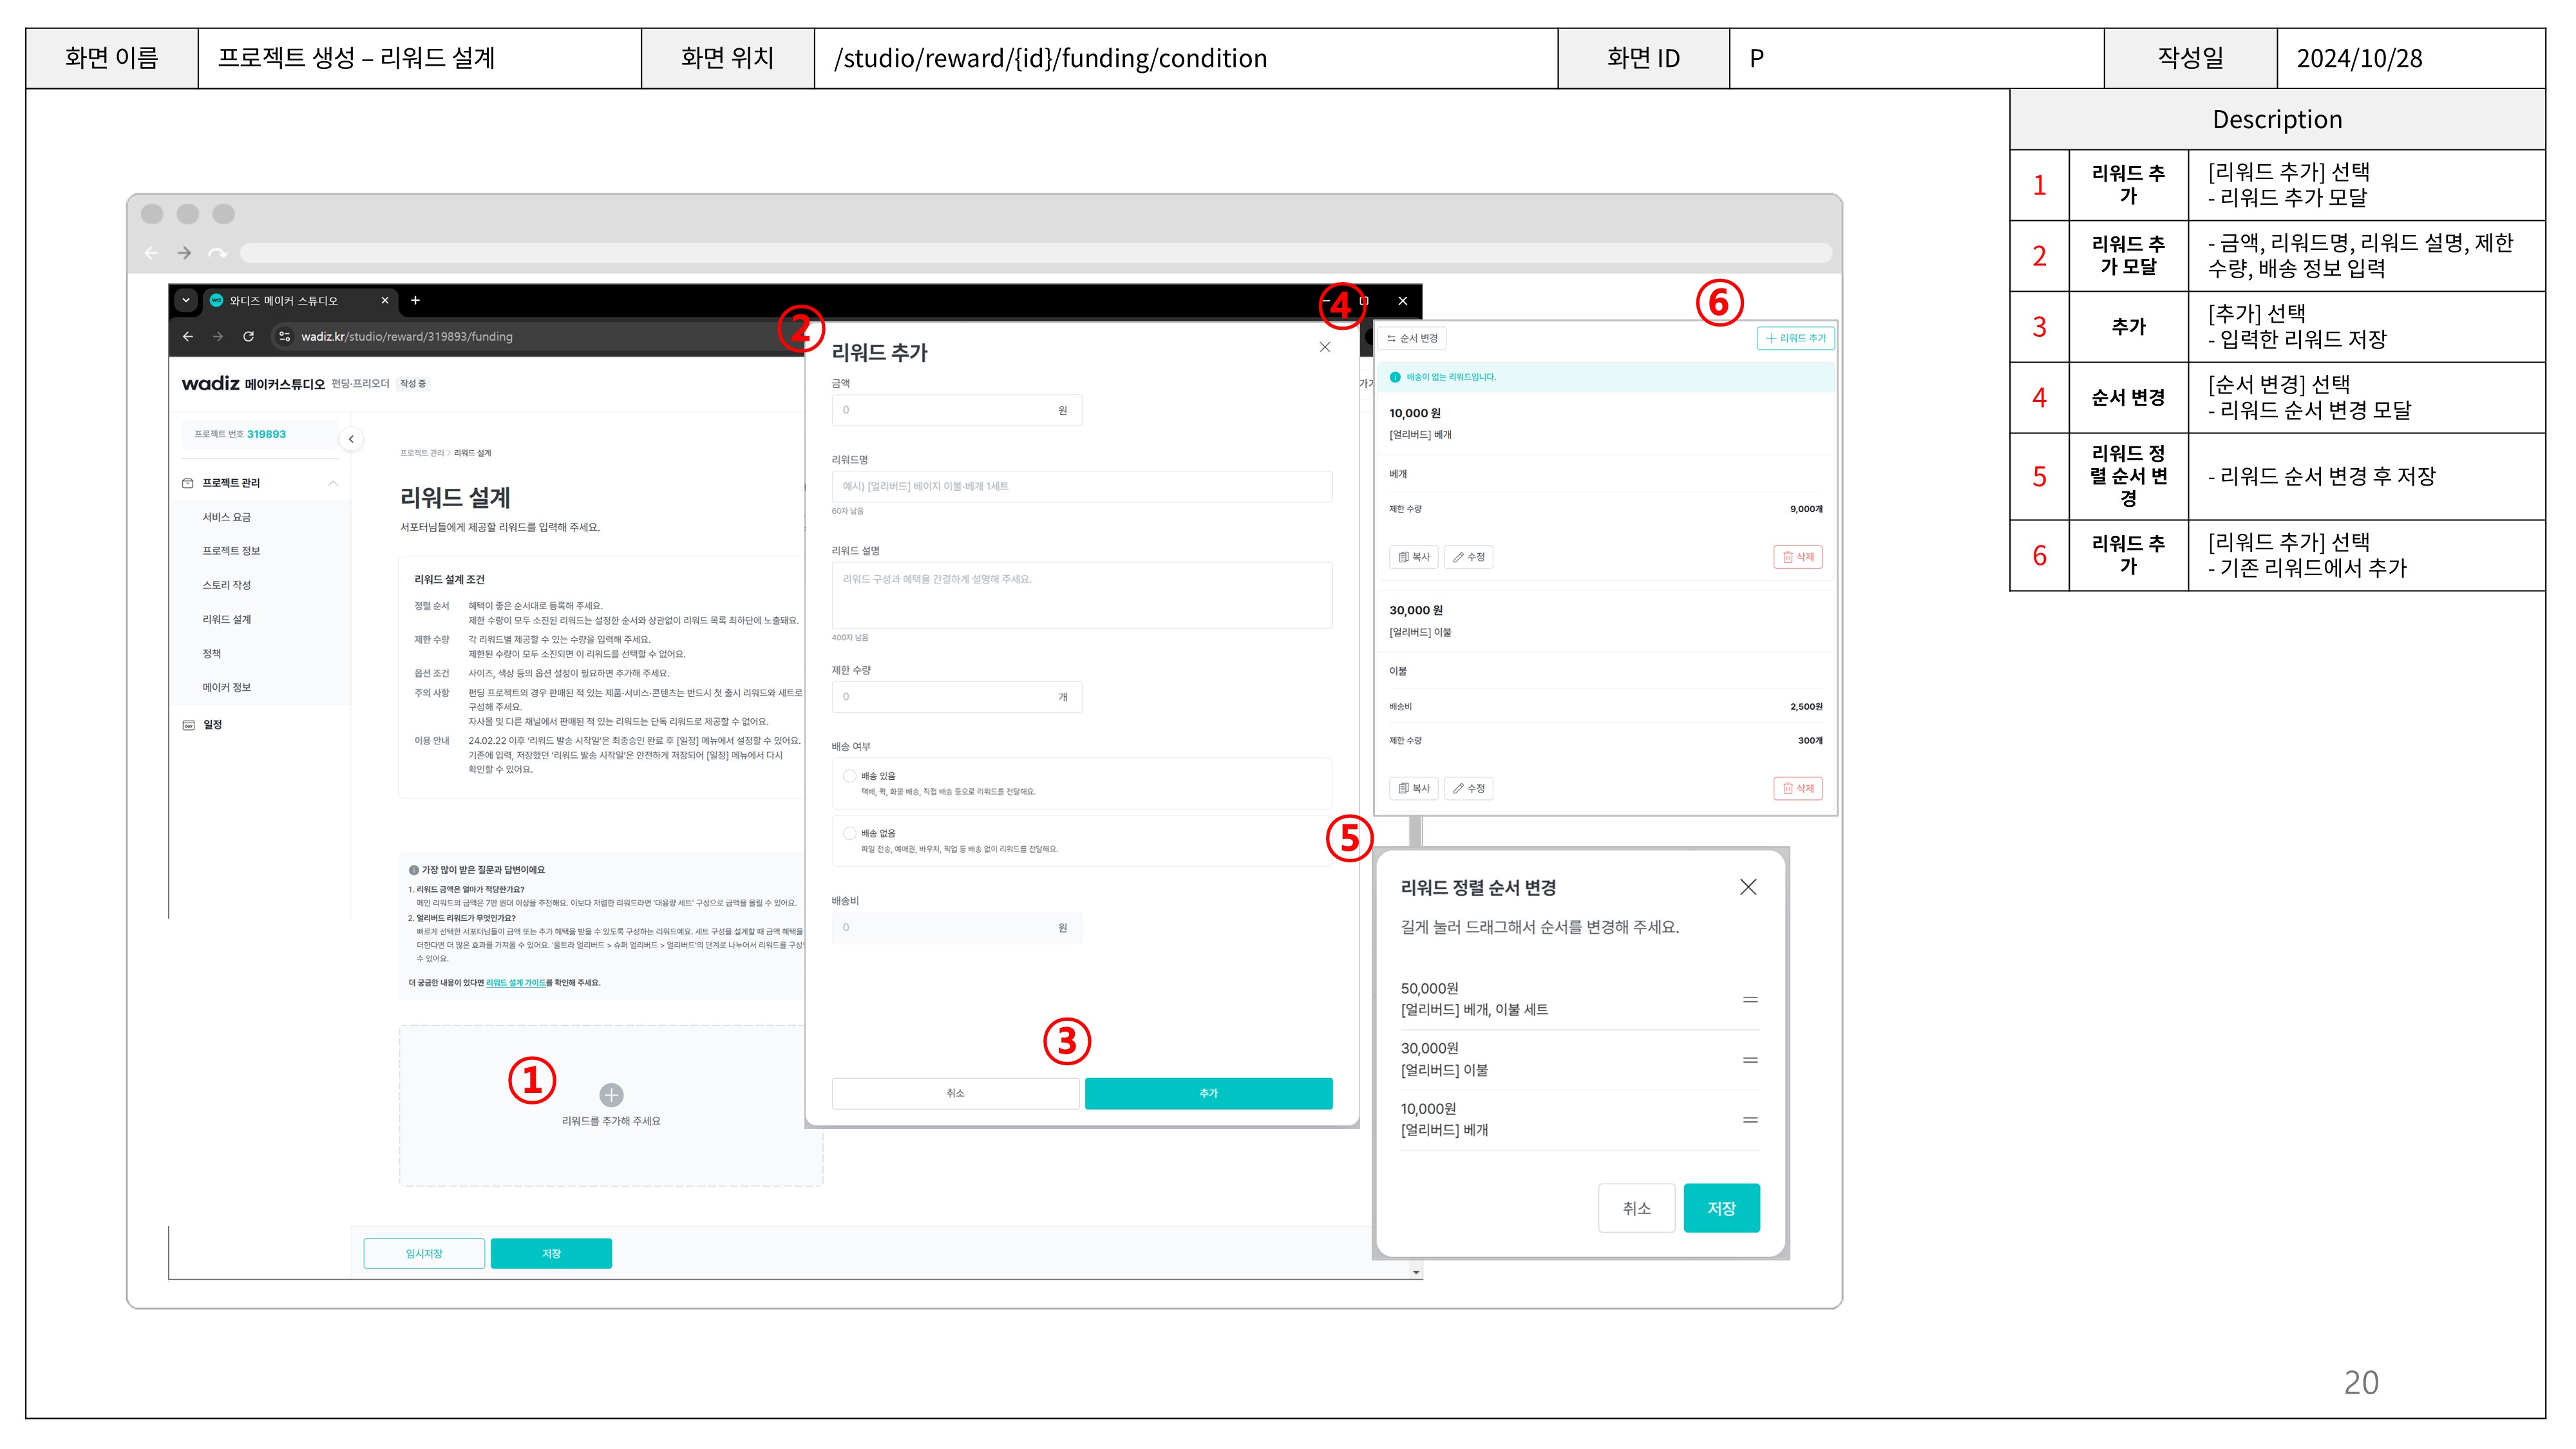The height and width of the screenshot is (1449, 2576).
Task: Close the 리워드 추가 modal with X
Action: tap(1324, 347)
